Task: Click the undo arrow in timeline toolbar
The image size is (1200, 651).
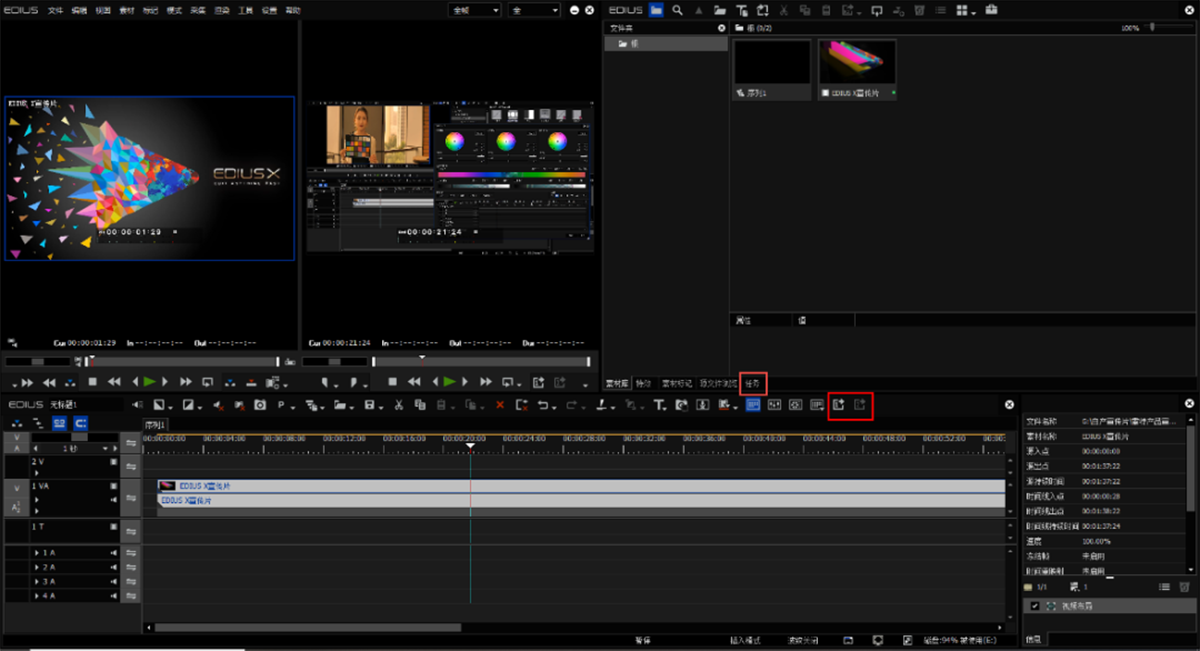Action: coord(543,405)
